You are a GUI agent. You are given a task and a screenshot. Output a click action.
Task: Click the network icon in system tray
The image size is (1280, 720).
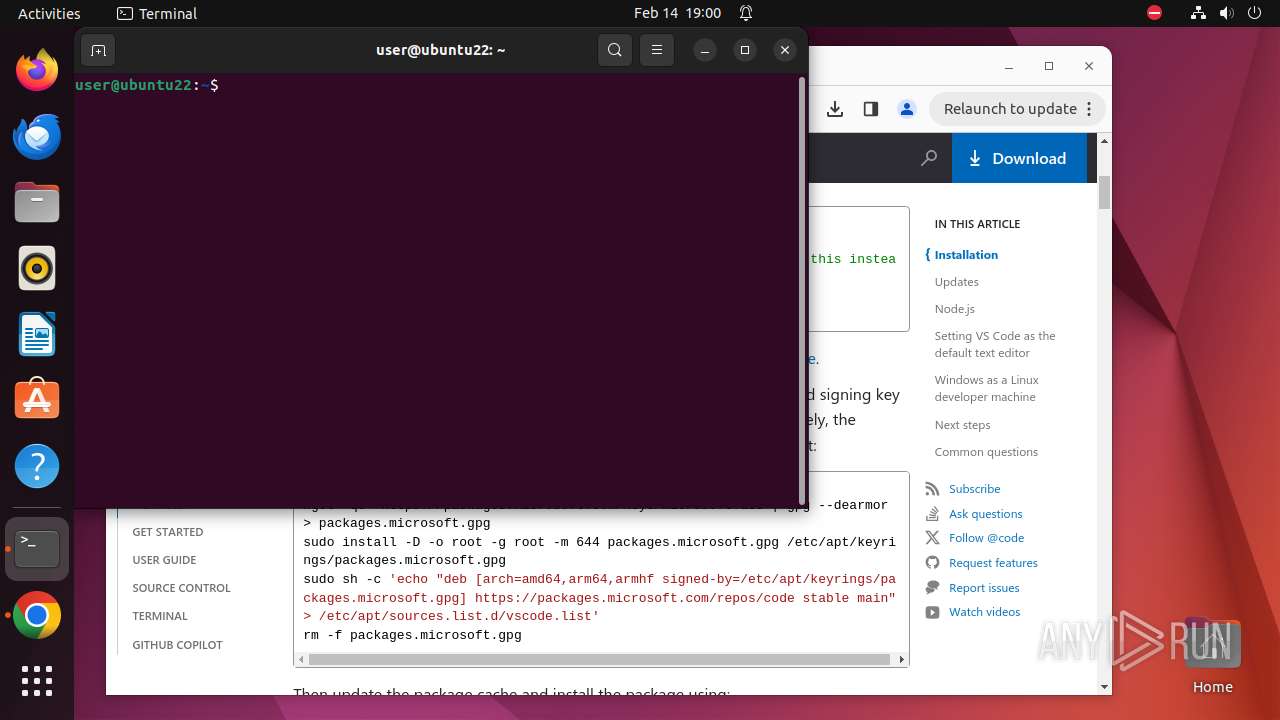click(x=1198, y=13)
